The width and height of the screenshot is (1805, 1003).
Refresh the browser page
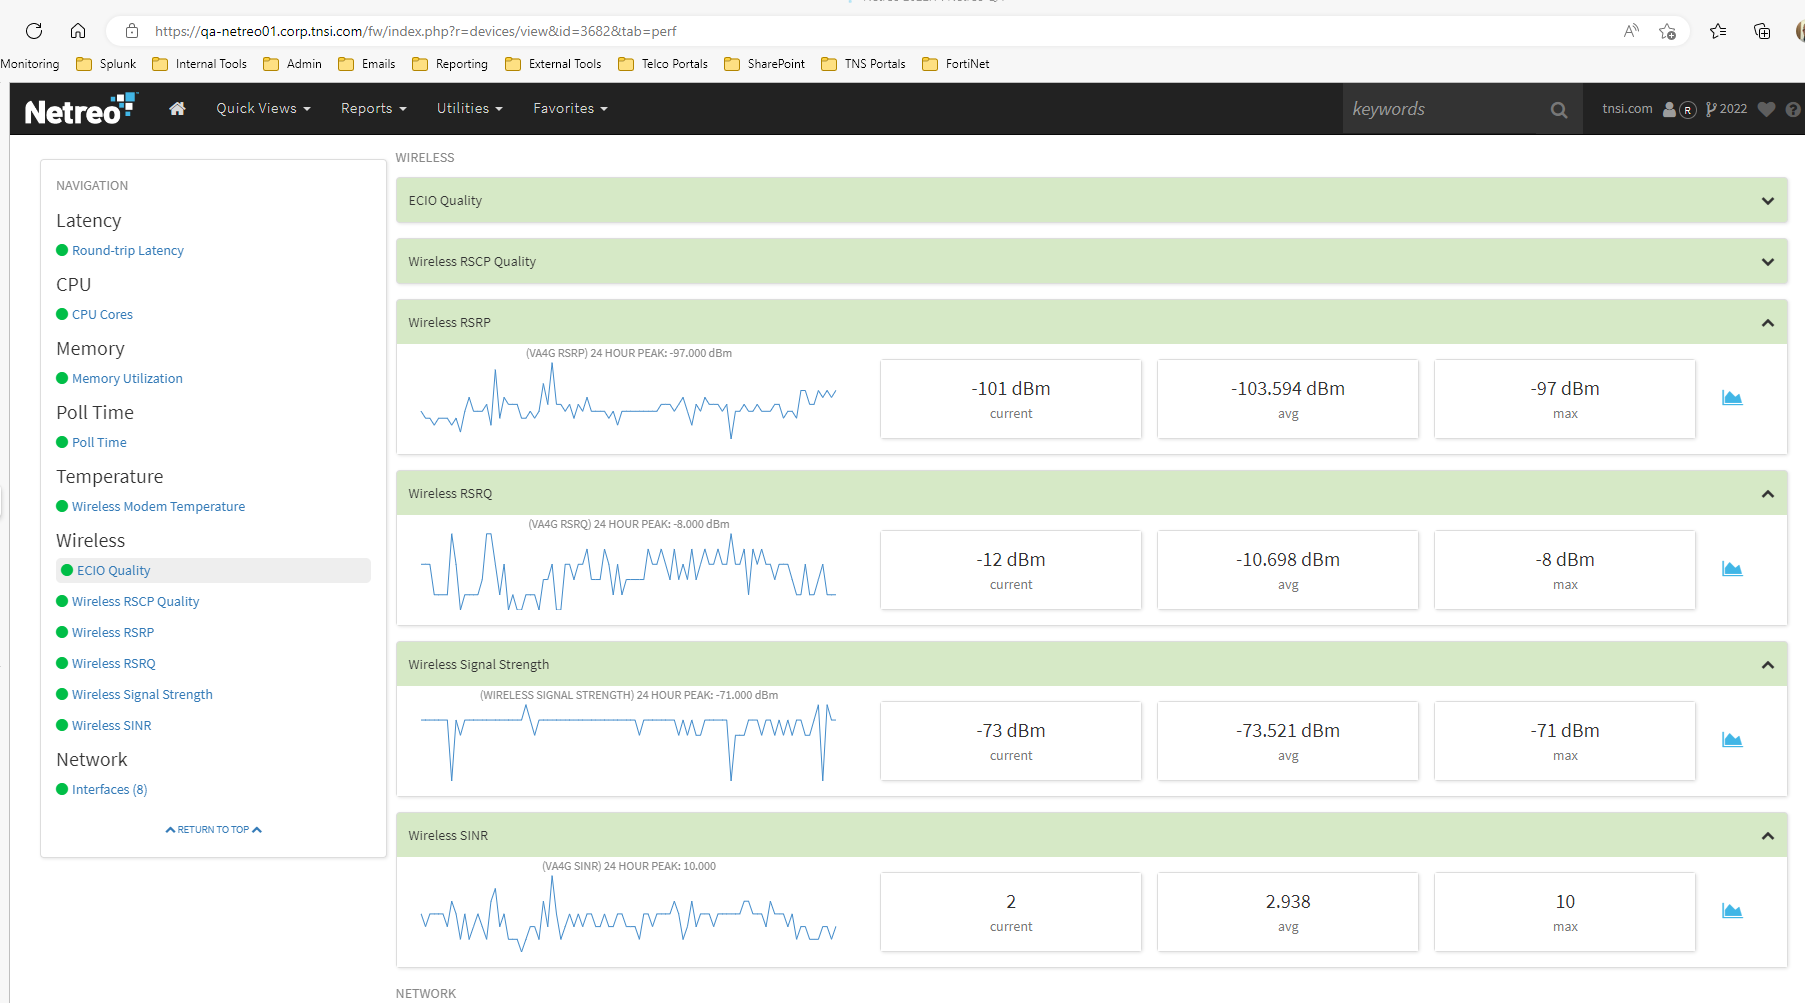(x=34, y=31)
